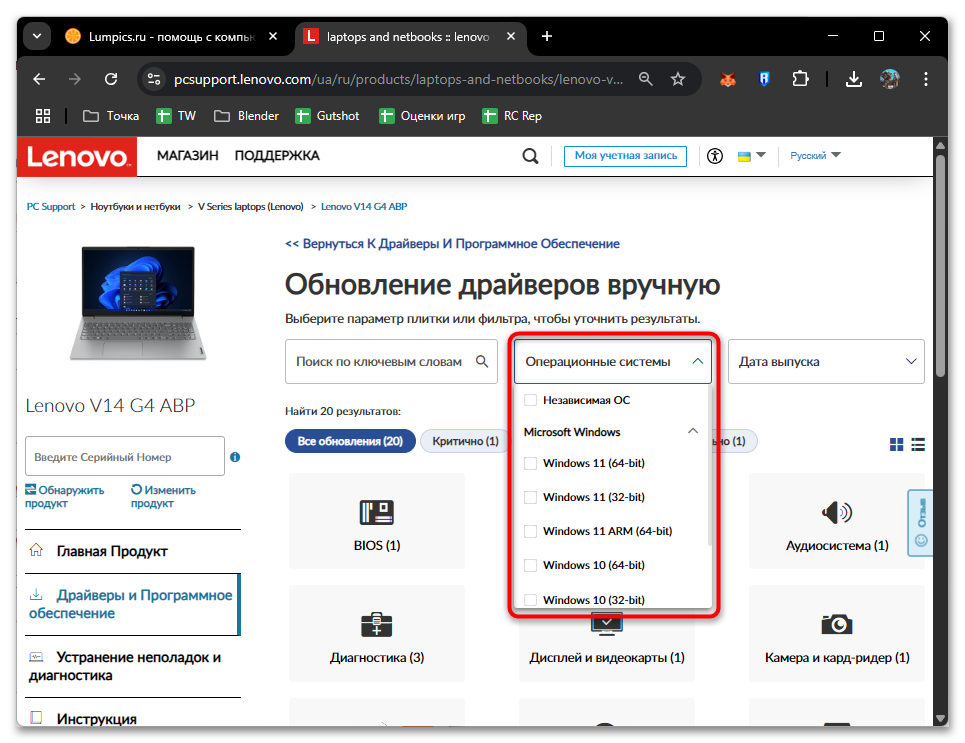Select the Критично (1) filter
Screen dimensions: 965x743
[x=465, y=441]
